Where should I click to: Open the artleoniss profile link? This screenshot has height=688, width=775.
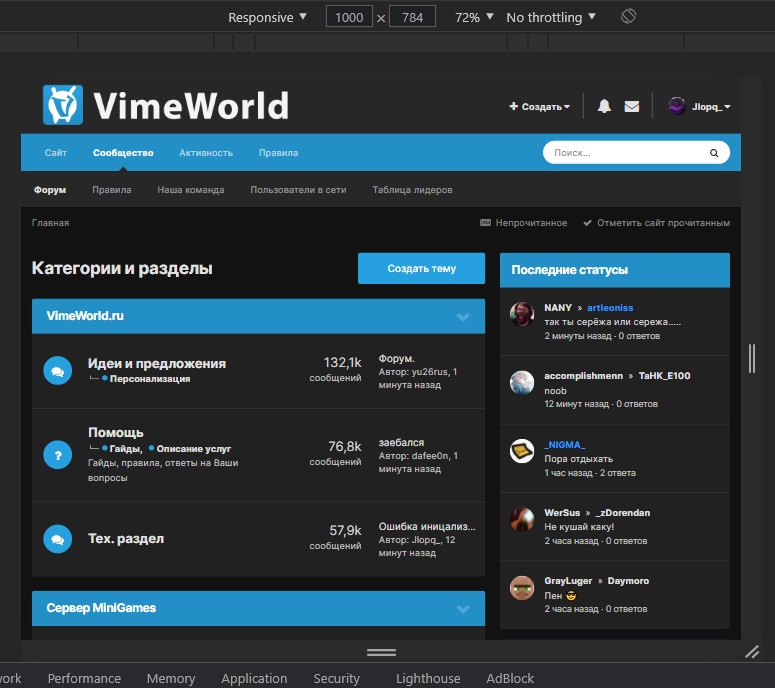coord(610,307)
